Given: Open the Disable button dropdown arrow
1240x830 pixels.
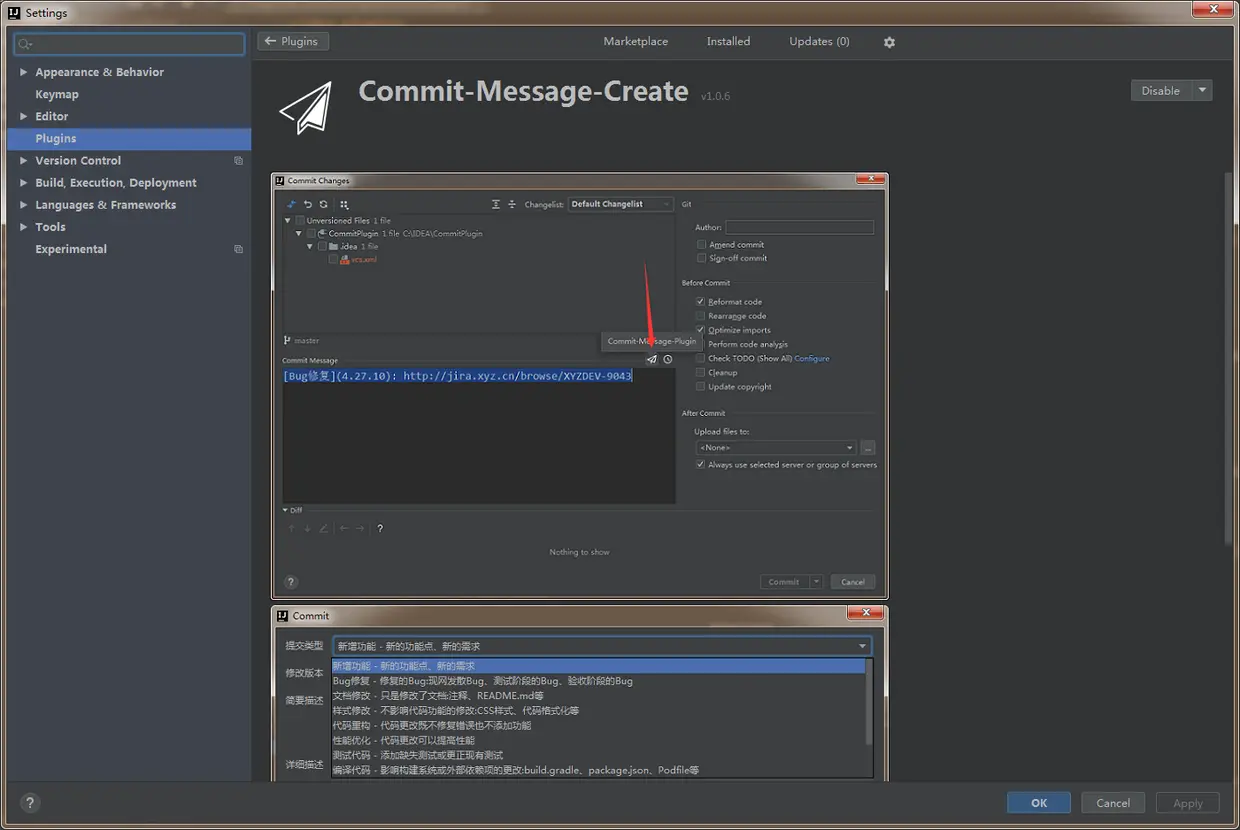Looking at the screenshot, I should pyautogui.click(x=1203, y=90).
